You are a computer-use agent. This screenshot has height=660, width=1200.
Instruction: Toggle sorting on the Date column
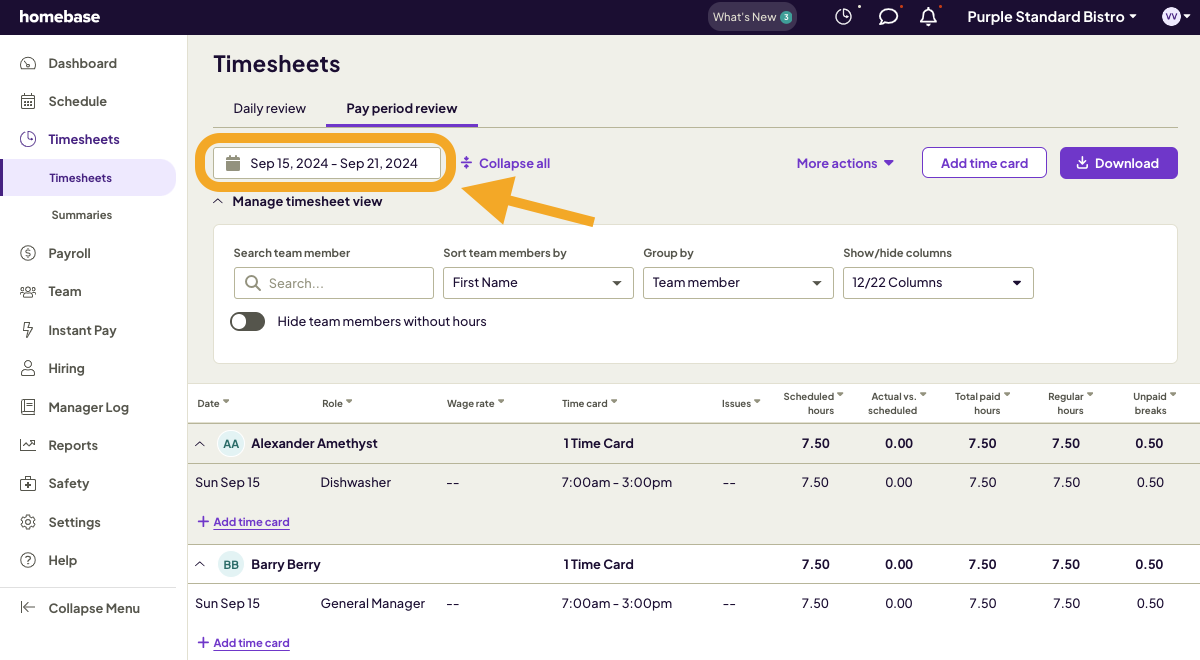(213, 403)
